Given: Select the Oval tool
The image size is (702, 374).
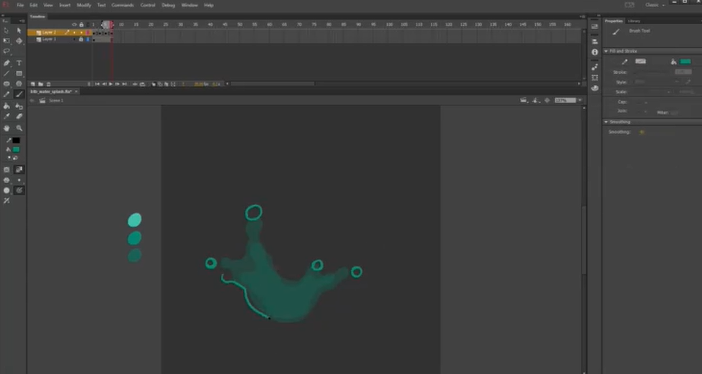Looking at the screenshot, I should point(6,84).
